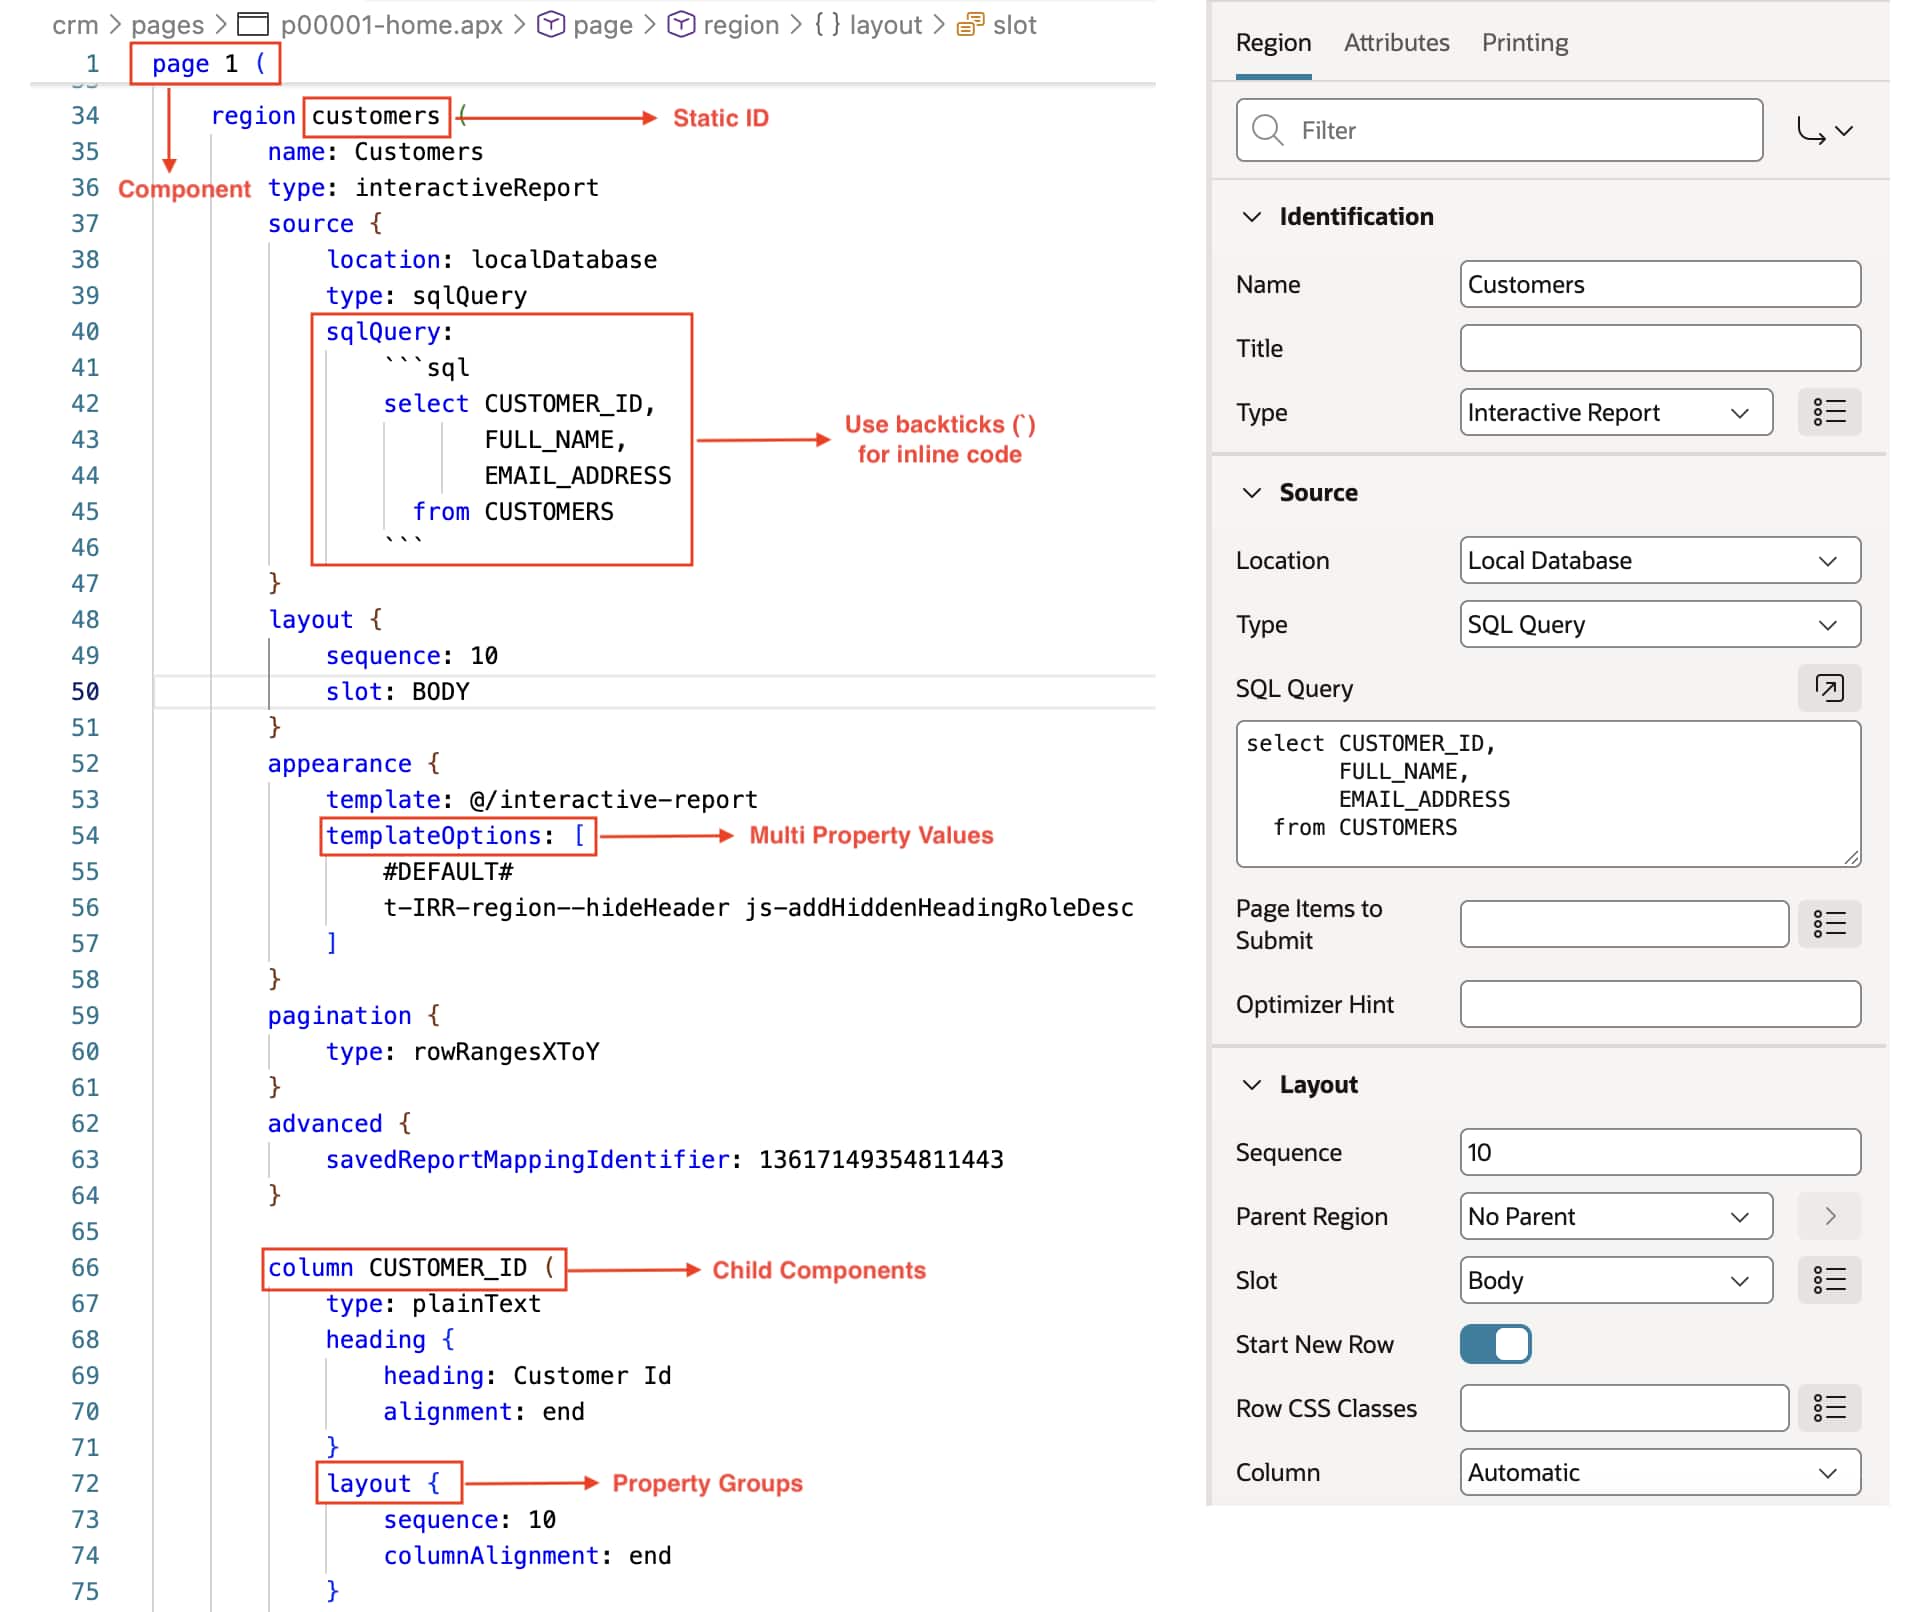Open the list icon beside the Slot dropdown
Viewport: 1920px width, 1612px height.
[1829, 1280]
